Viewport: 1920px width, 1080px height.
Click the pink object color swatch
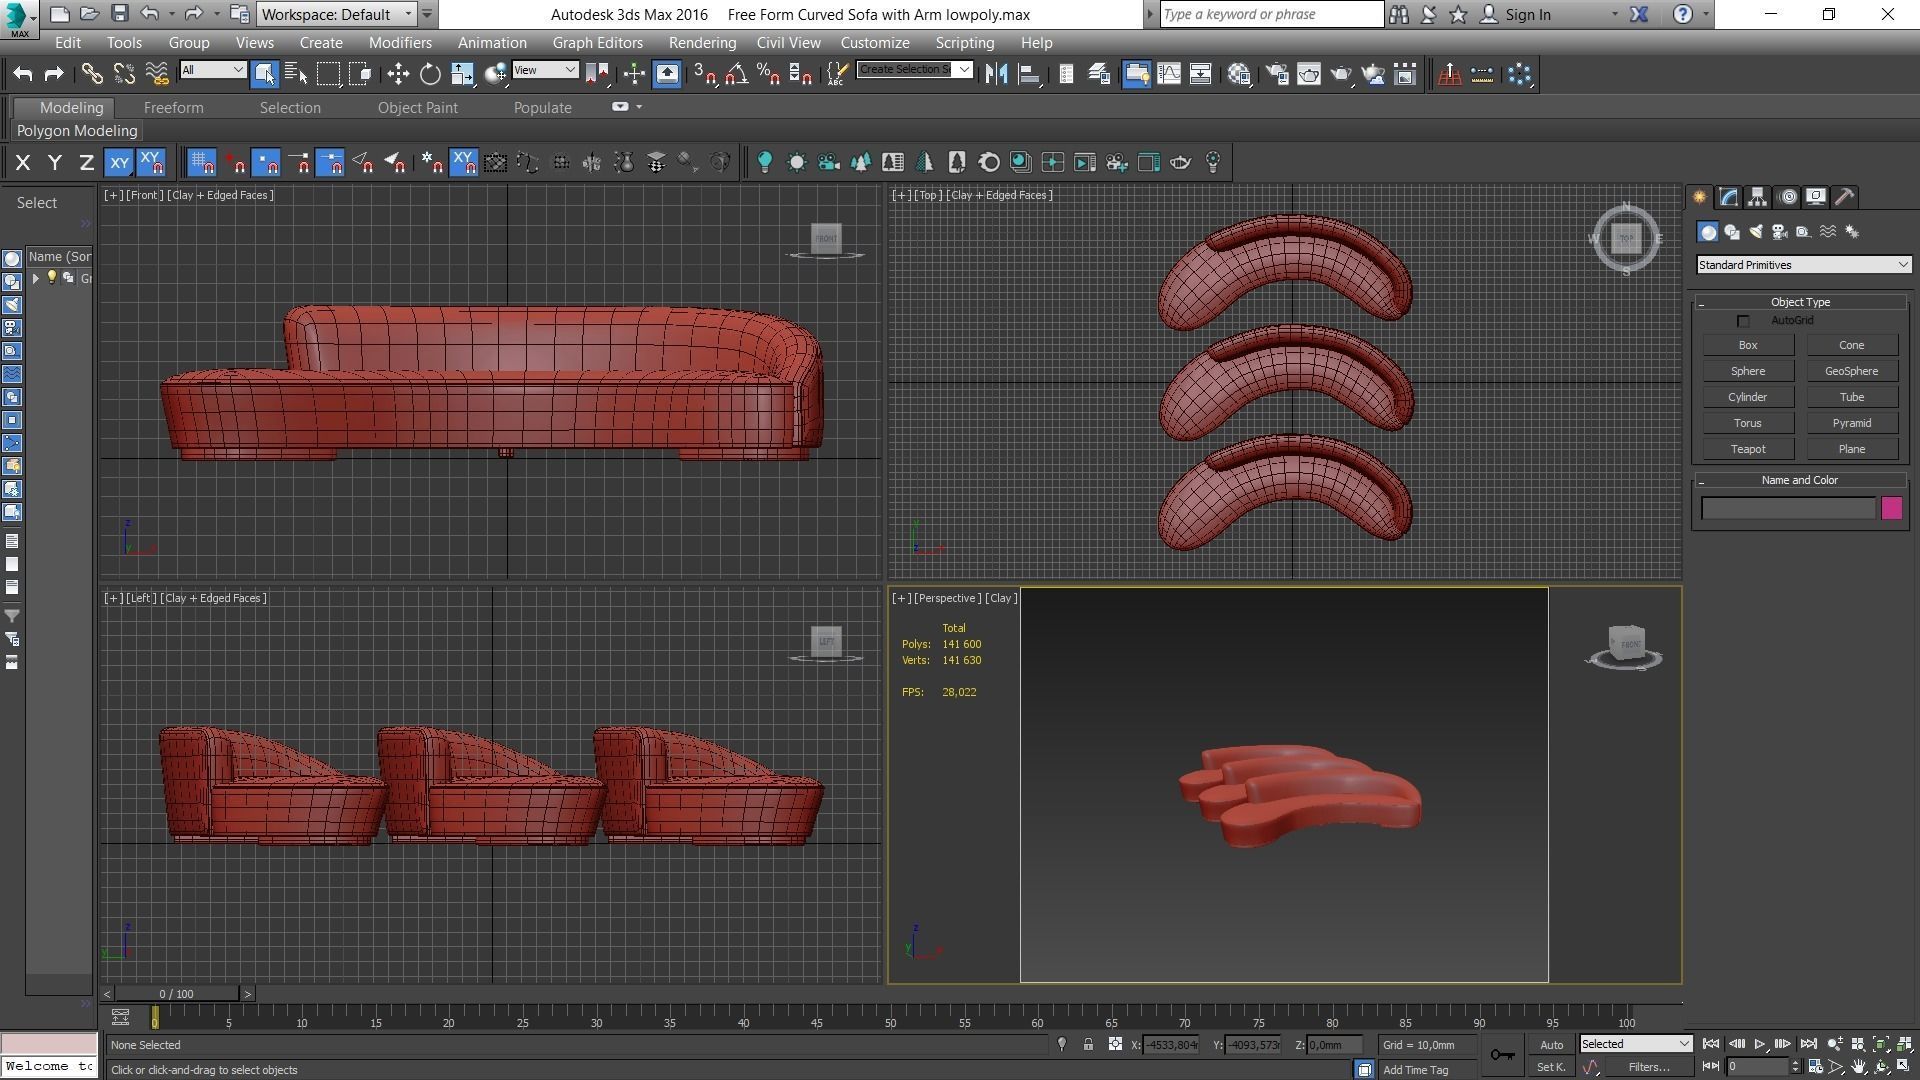[x=1891, y=508]
